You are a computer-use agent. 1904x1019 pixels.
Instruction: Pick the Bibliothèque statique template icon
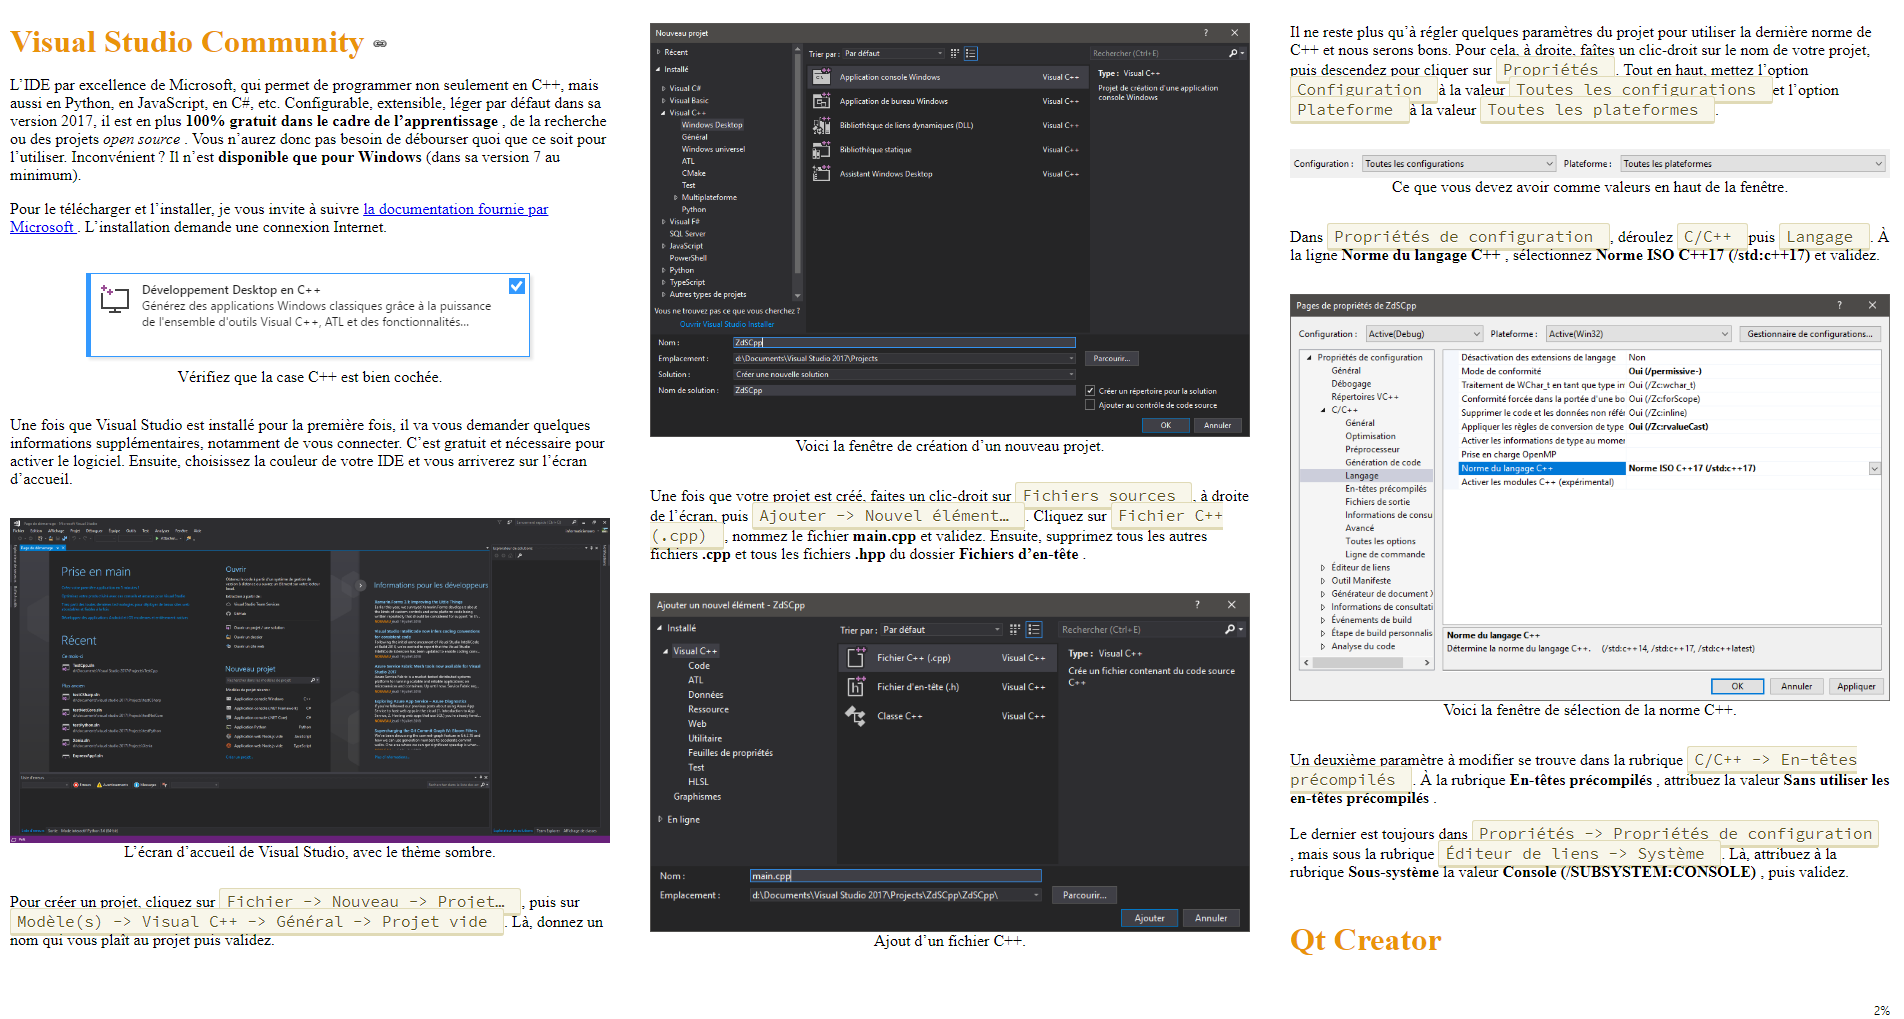pos(821,149)
